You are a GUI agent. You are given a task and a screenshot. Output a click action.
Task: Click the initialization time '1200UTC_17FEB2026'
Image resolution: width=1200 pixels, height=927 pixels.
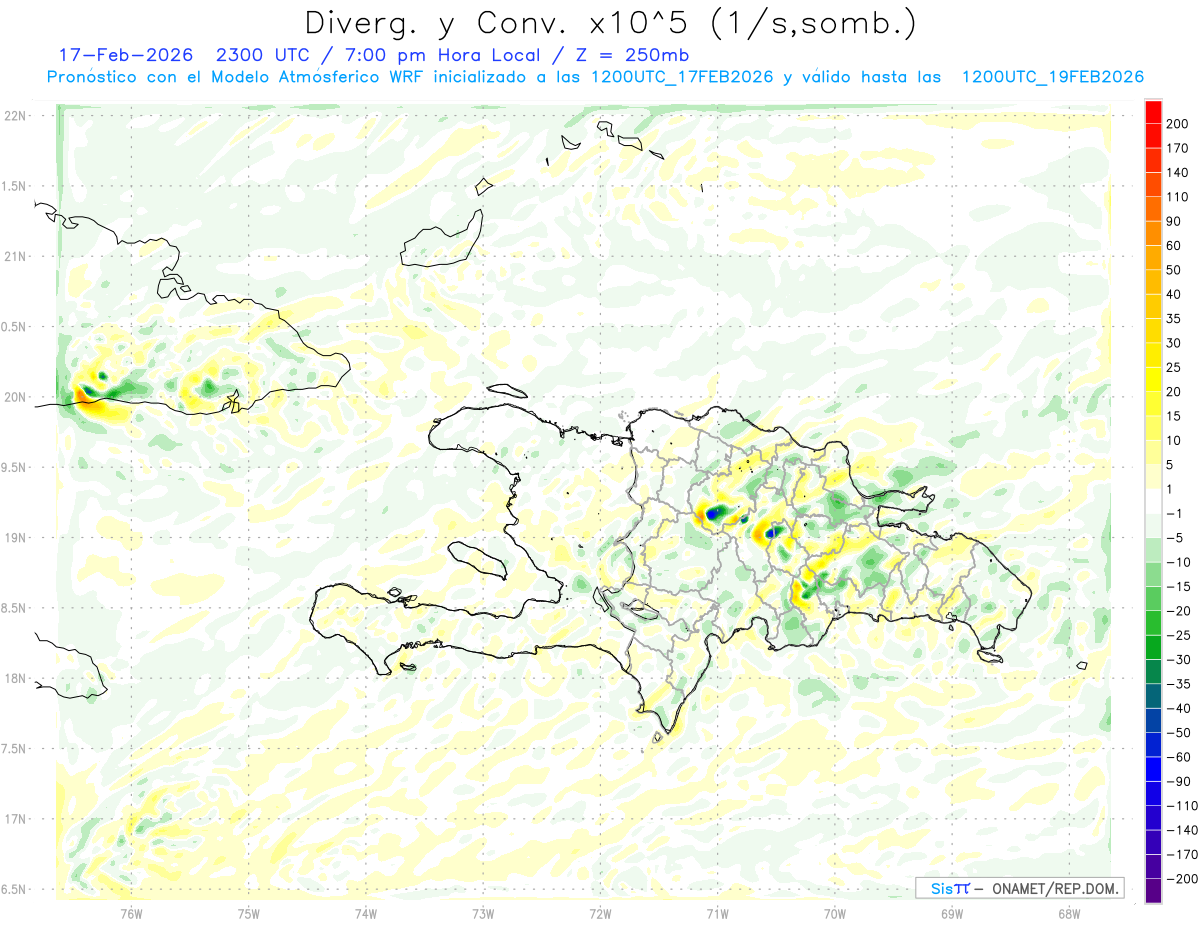tap(681, 77)
